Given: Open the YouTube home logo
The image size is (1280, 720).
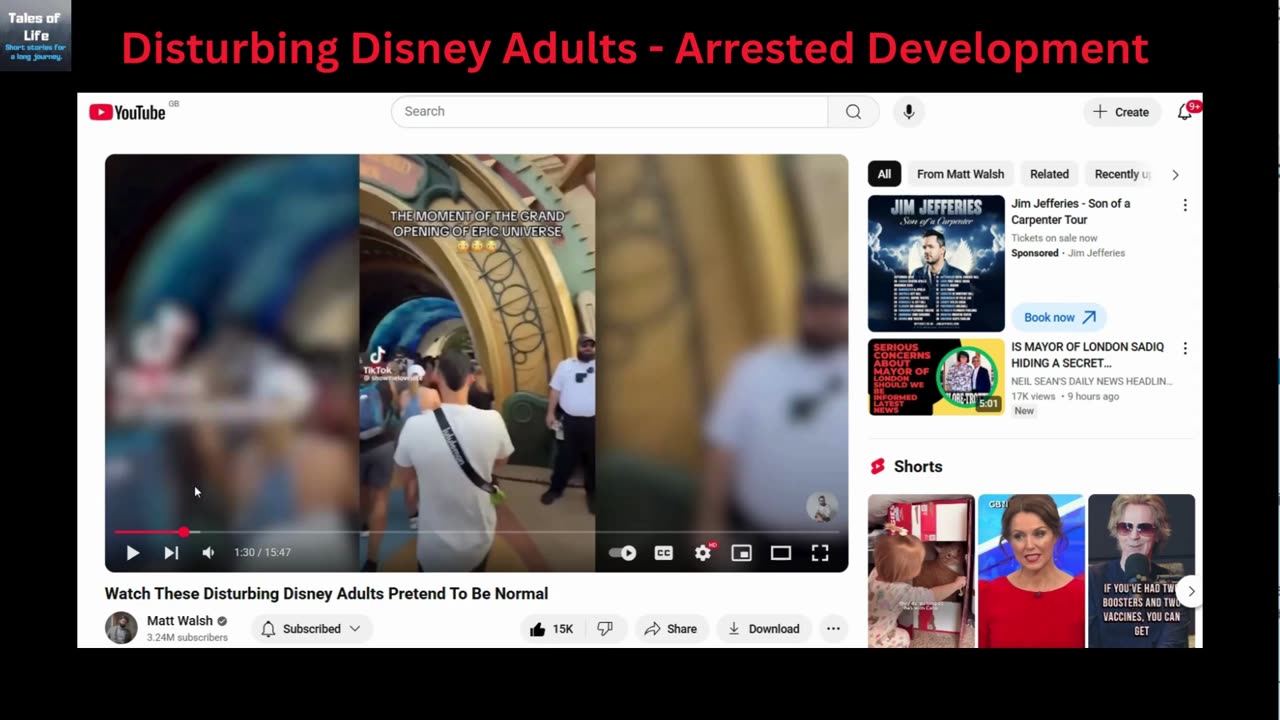Looking at the screenshot, I should pyautogui.click(x=127, y=112).
